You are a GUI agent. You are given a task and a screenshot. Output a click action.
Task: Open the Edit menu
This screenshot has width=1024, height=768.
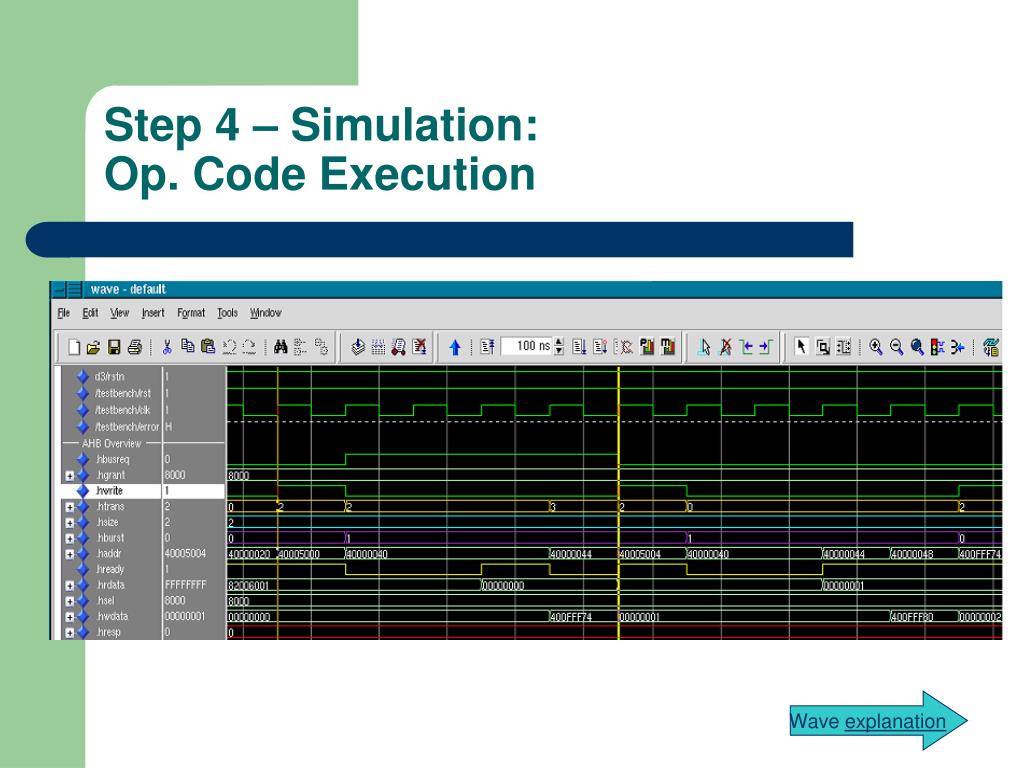point(90,313)
